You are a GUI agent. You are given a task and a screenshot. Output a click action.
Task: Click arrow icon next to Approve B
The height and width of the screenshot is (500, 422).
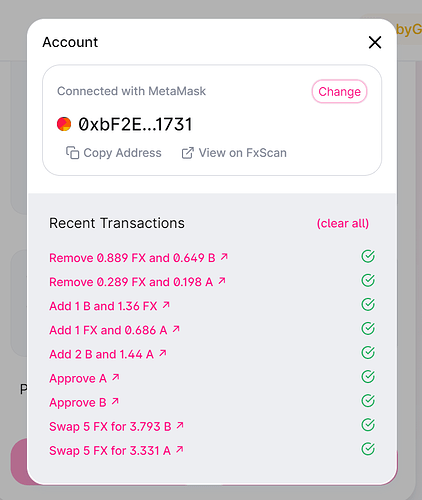115,401
